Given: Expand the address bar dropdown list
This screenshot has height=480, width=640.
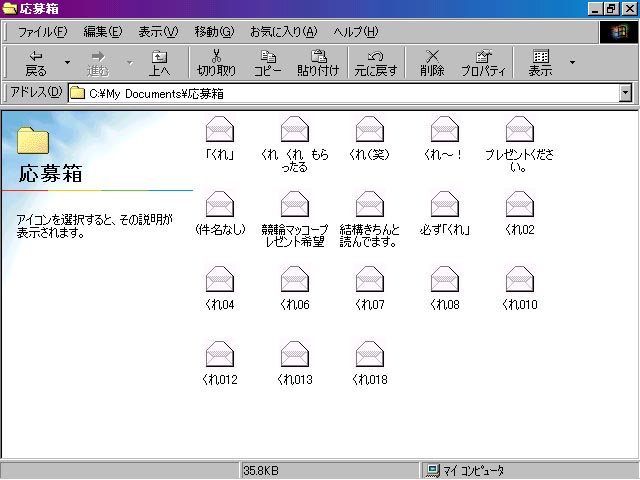Looking at the screenshot, I should coord(626,93).
